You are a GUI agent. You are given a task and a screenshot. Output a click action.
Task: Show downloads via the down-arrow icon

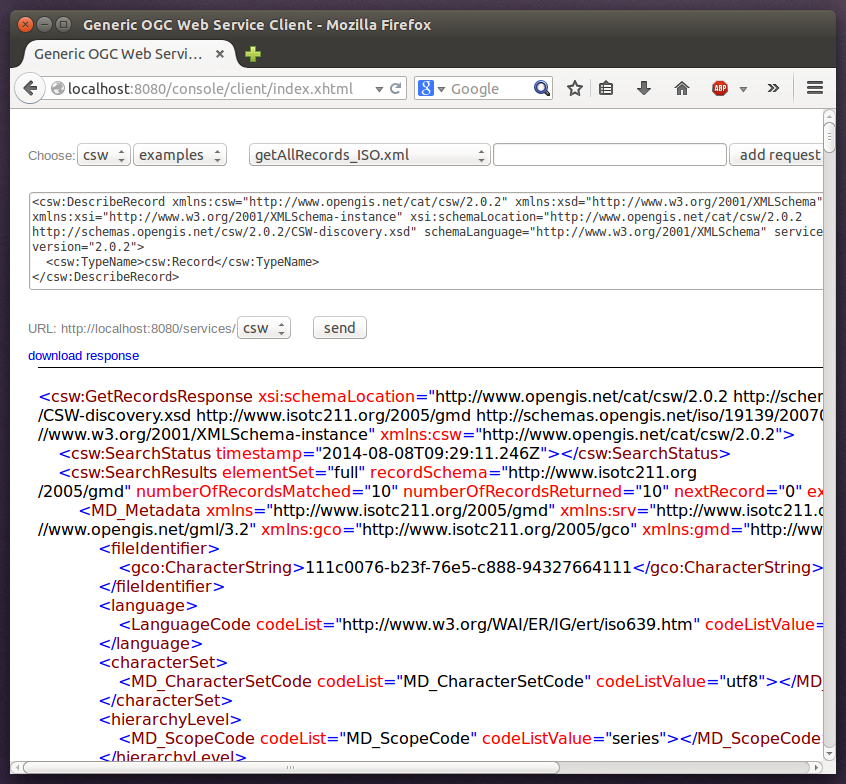[x=642, y=88]
